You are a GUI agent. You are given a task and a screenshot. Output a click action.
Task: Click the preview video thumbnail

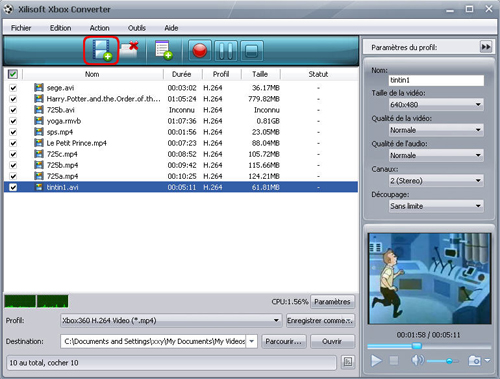coord(429,278)
